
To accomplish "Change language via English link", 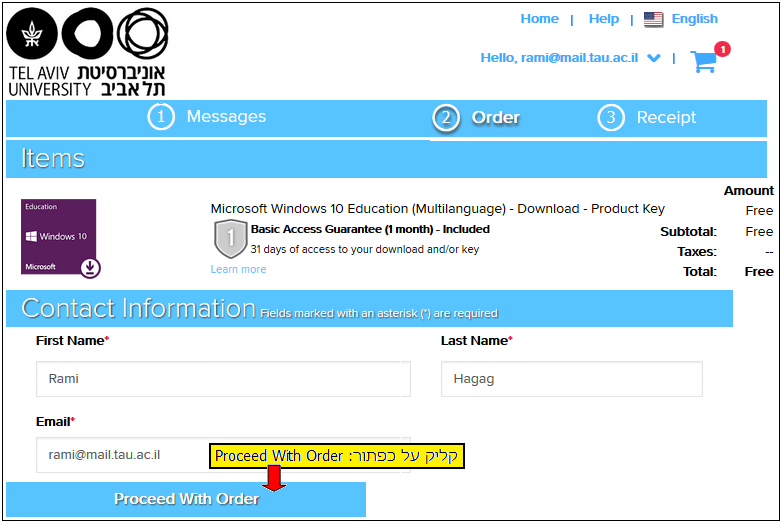I will pos(694,19).
